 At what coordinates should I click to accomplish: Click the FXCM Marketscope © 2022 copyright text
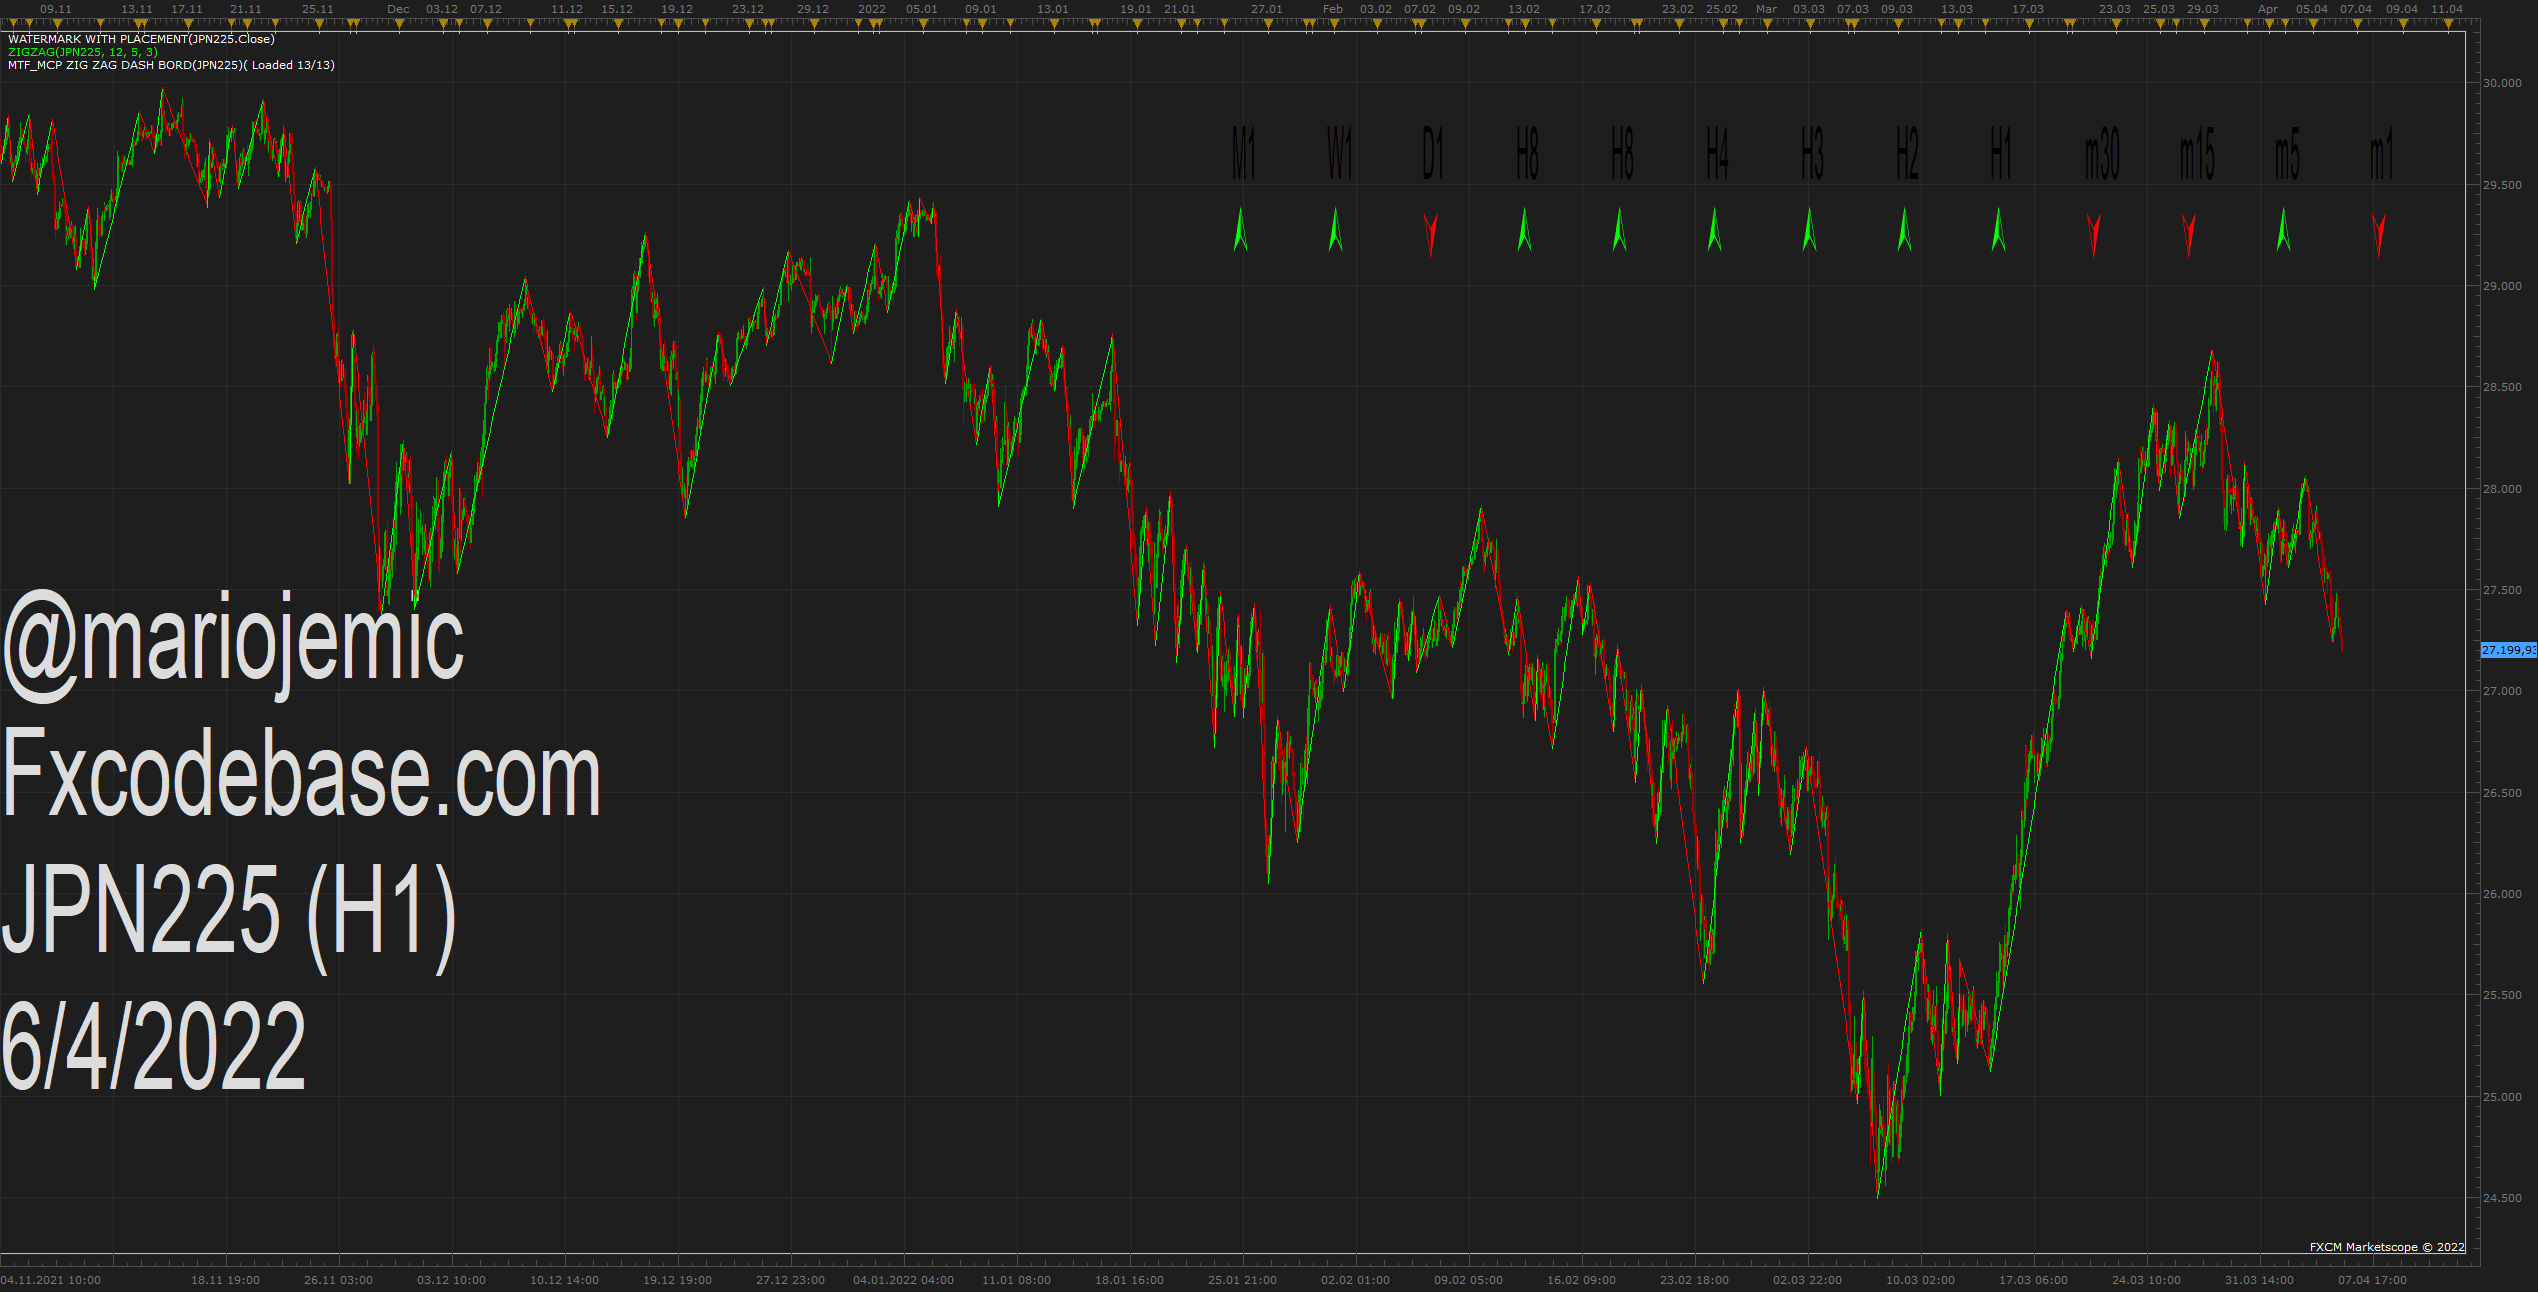click(2387, 1247)
